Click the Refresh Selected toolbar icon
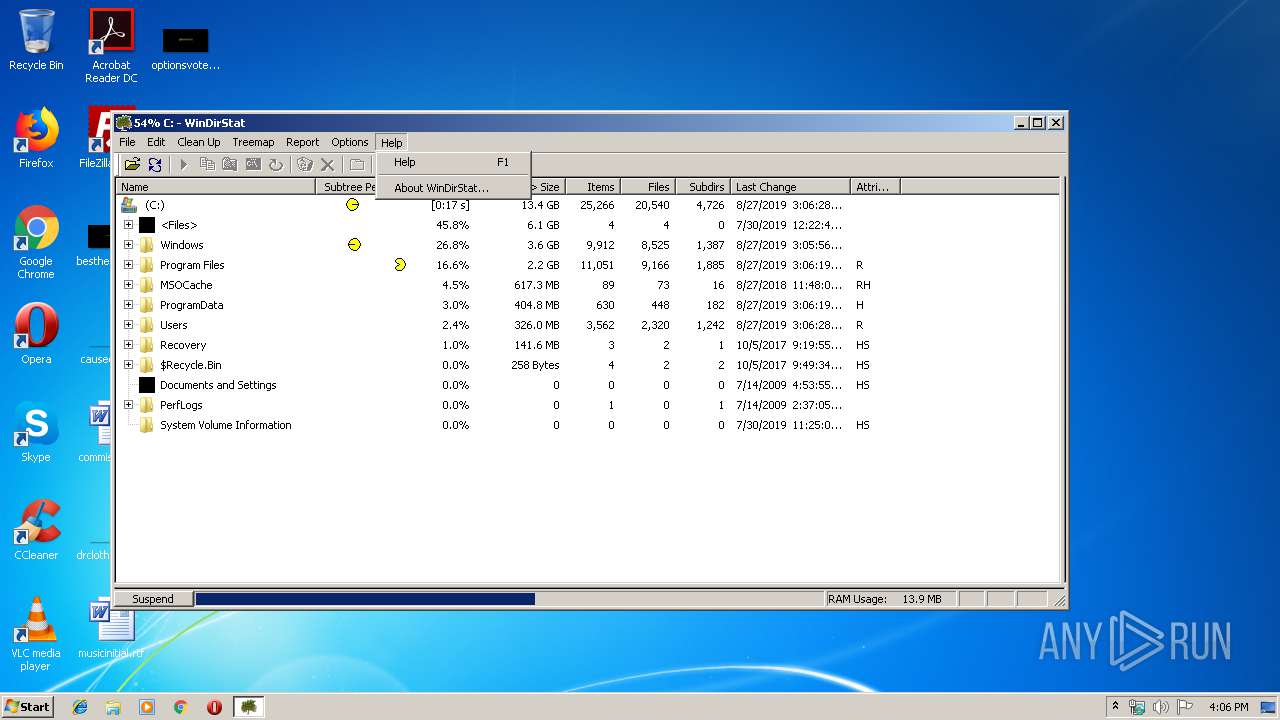Viewport: 1280px width, 720px height. tap(276, 164)
